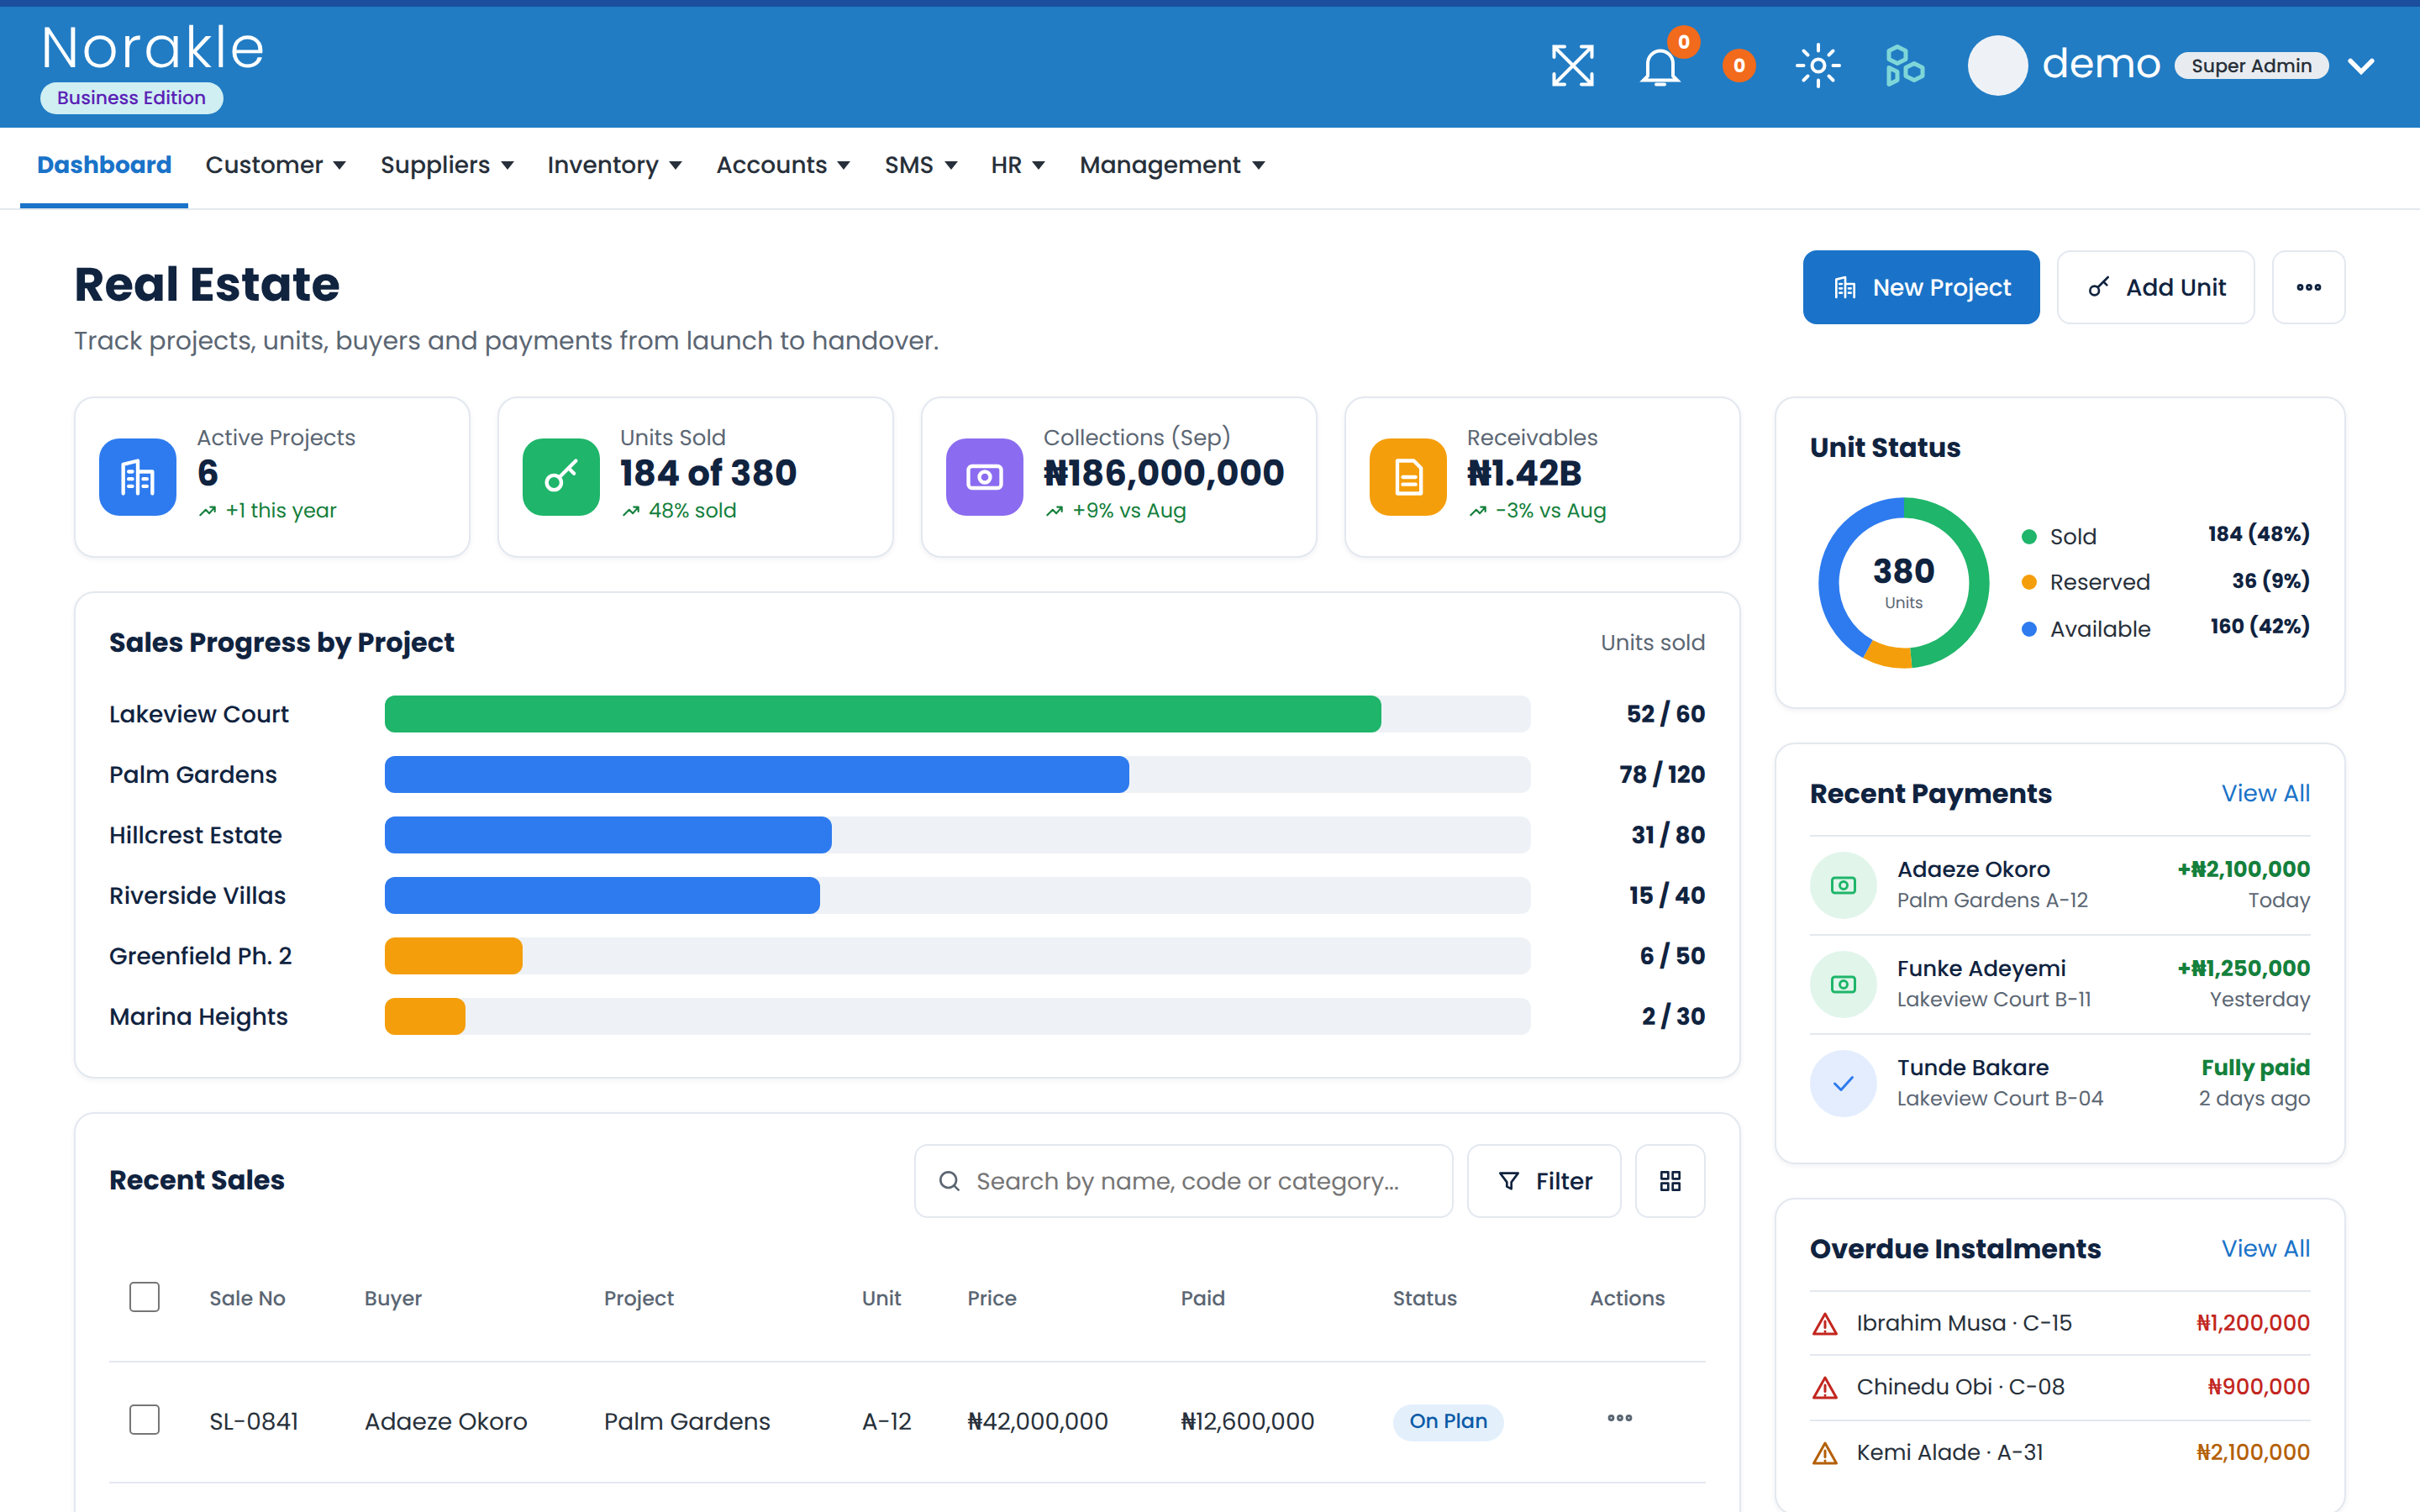
Task: Click the Units Sold key icon
Action: [561, 477]
